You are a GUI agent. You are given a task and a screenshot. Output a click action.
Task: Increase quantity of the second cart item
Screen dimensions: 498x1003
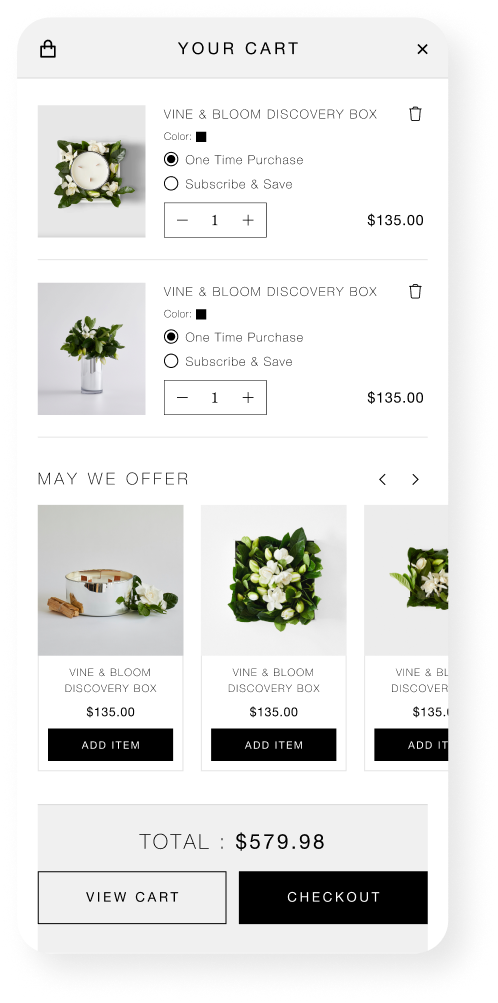pos(248,397)
